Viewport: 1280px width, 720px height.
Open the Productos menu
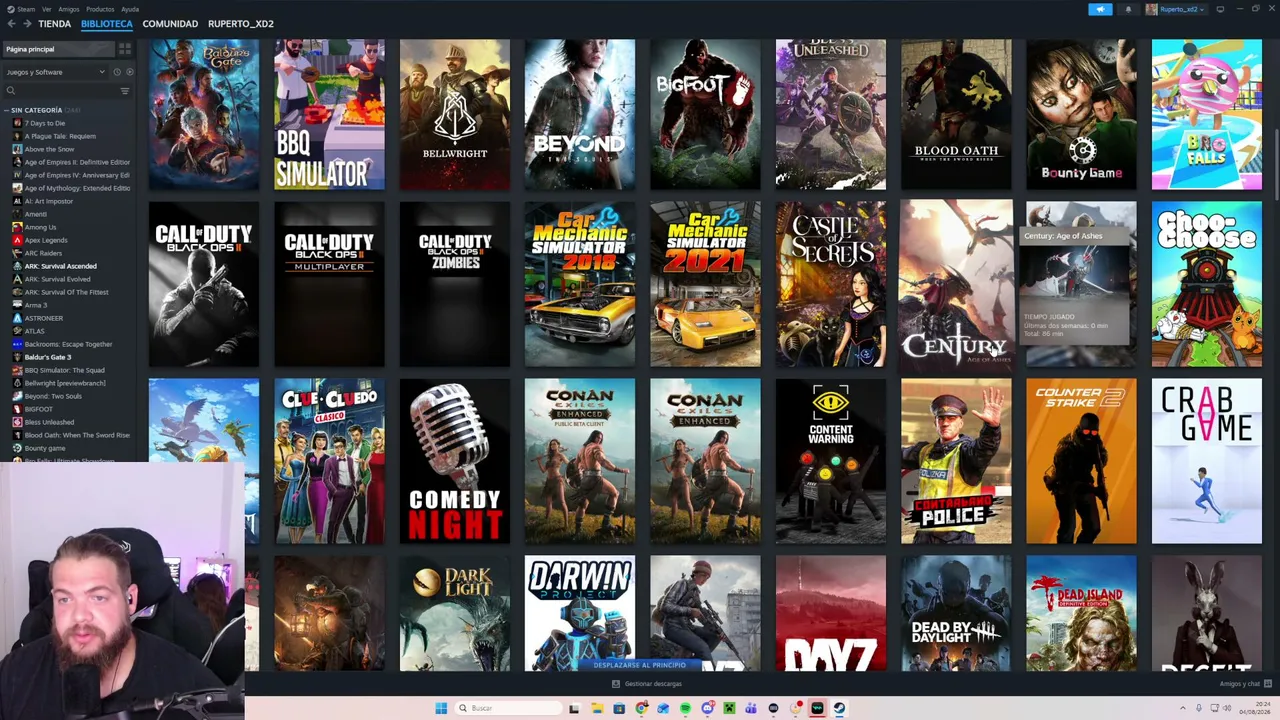[100, 9]
